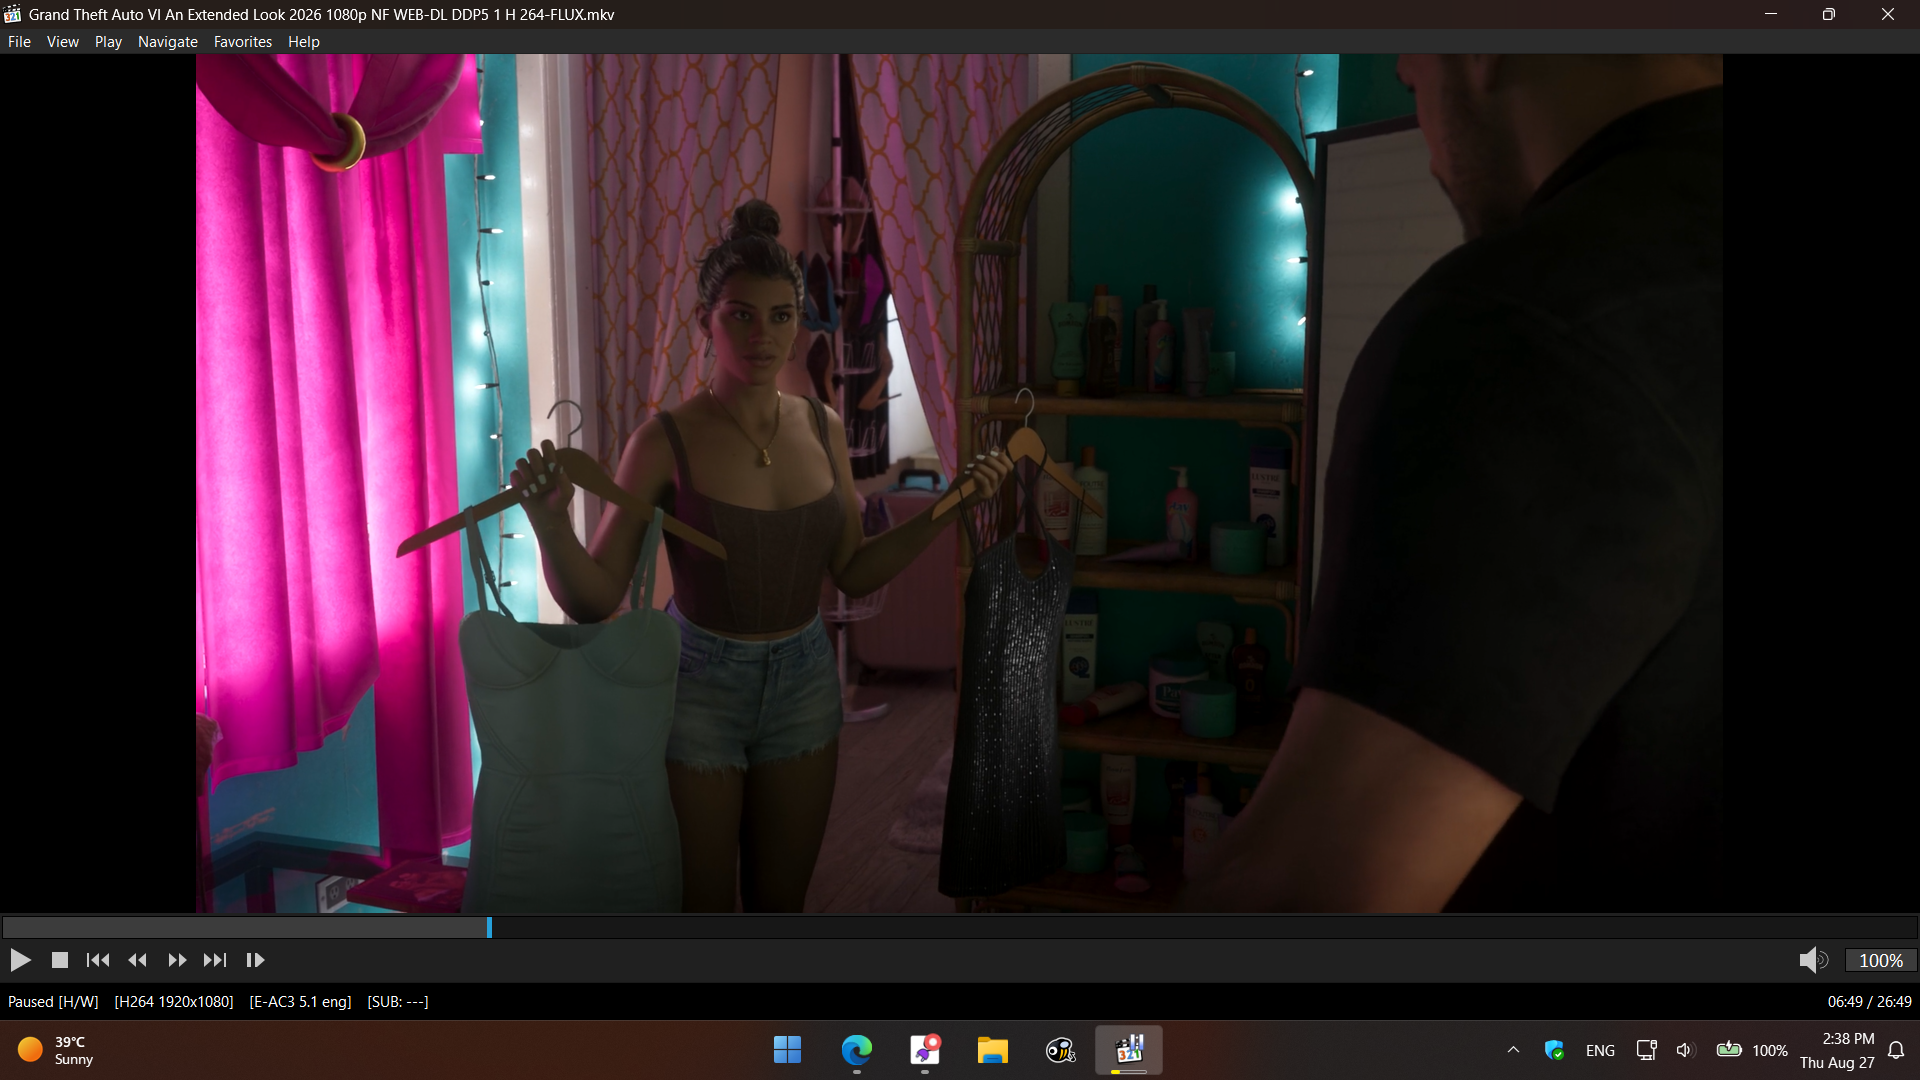Open the Navigate menu
The width and height of the screenshot is (1920, 1080).
click(168, 42)
